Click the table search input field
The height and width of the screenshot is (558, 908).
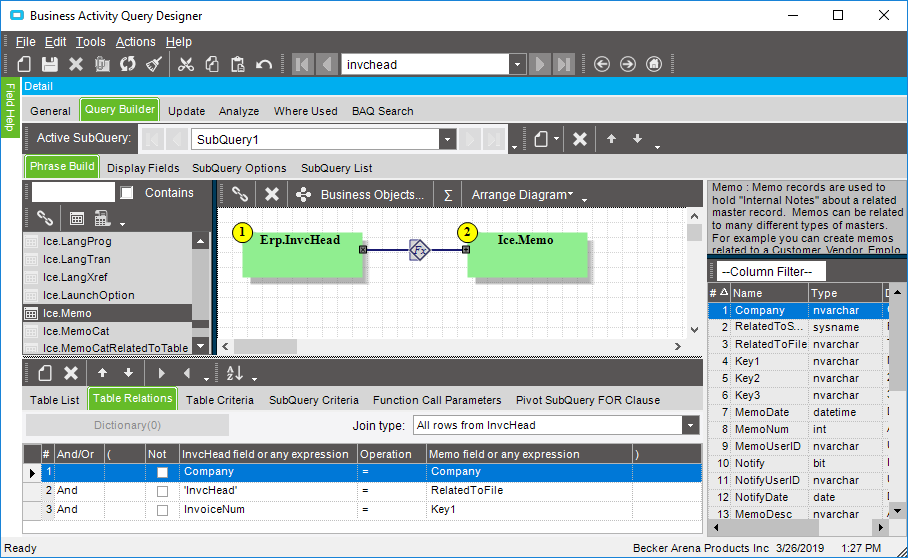[x=73, y=192]
